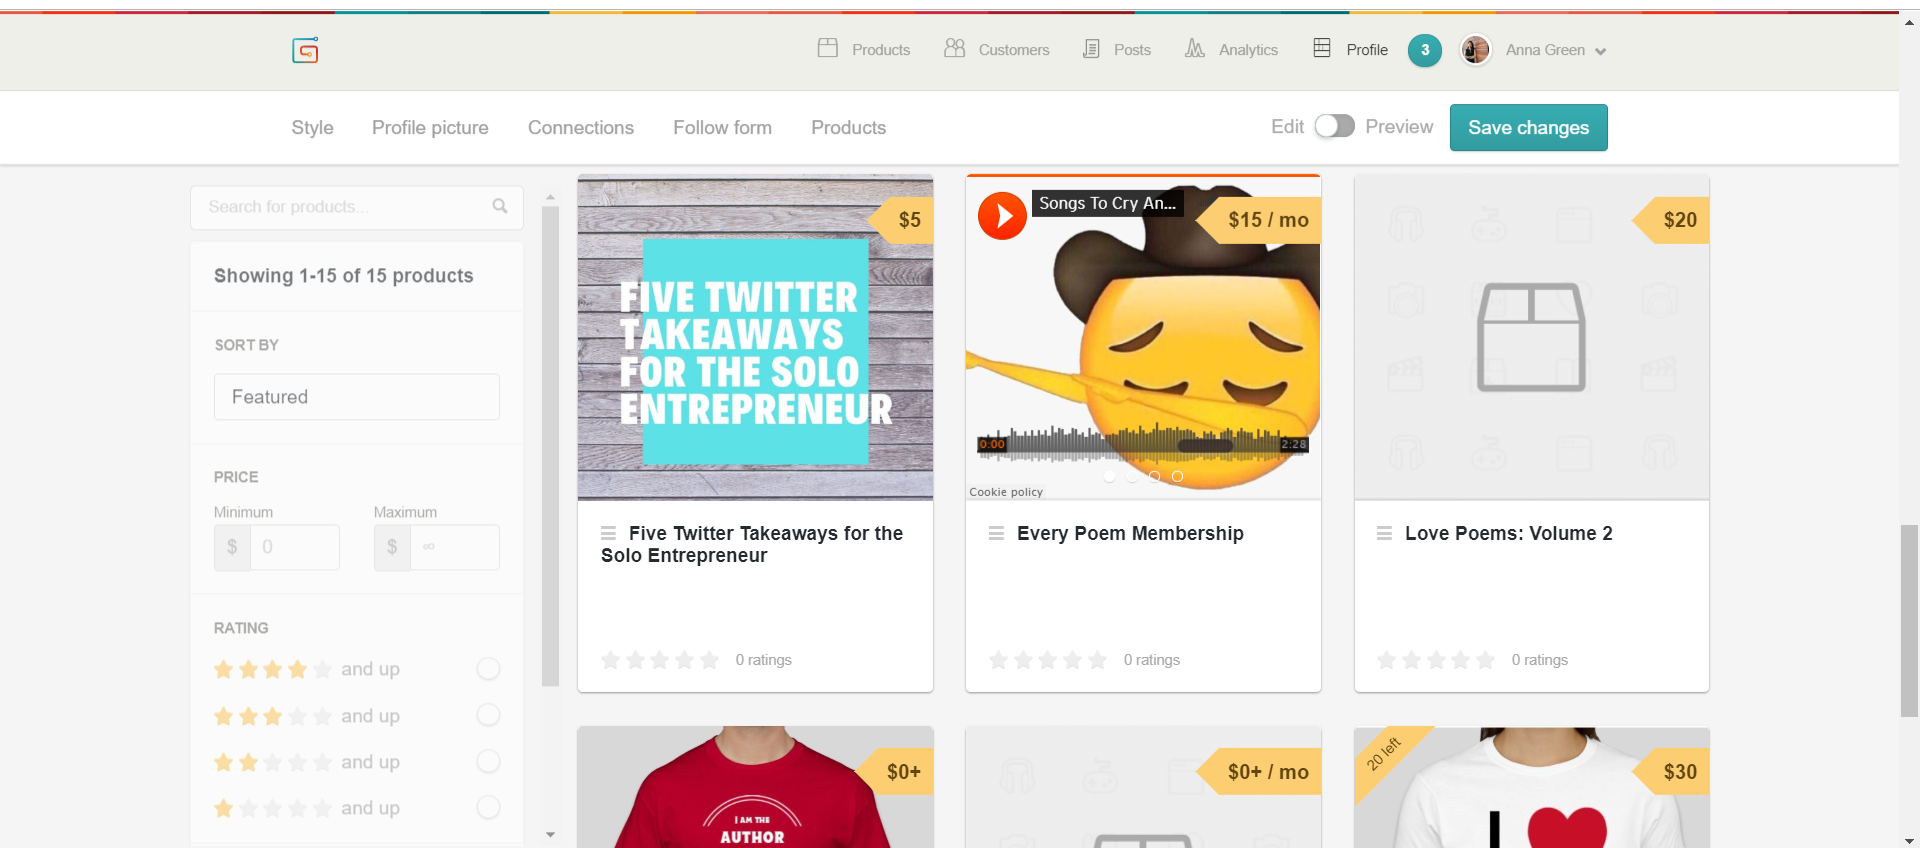Click the drag handle icon beside Every Poem Membership
1920x848 pixels.
tap(995, 534)
